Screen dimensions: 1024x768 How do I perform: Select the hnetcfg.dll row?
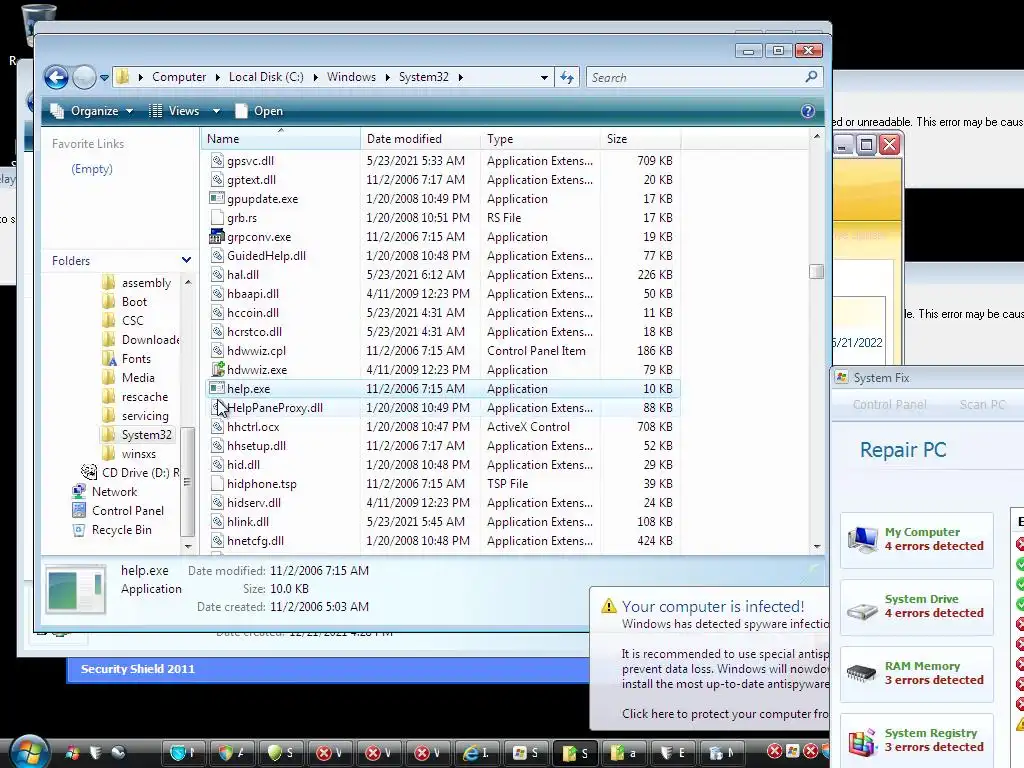[x=443, y=541]
